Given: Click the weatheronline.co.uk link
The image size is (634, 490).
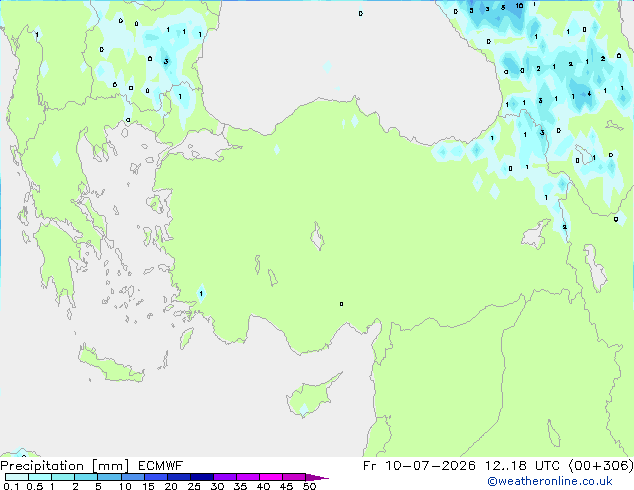Looking at the screenshot, I should click(550, 481).
